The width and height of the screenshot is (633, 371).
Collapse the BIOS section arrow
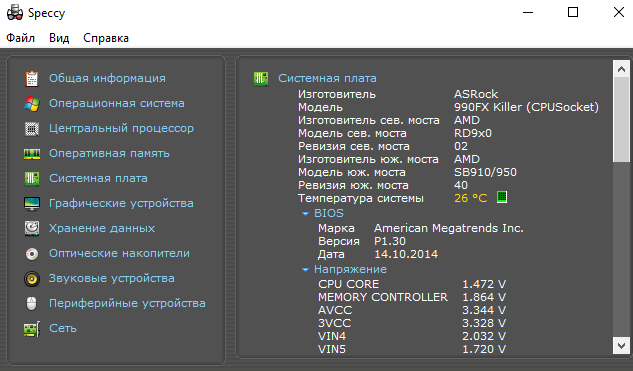pyautogui.click(x=306, y=214)
